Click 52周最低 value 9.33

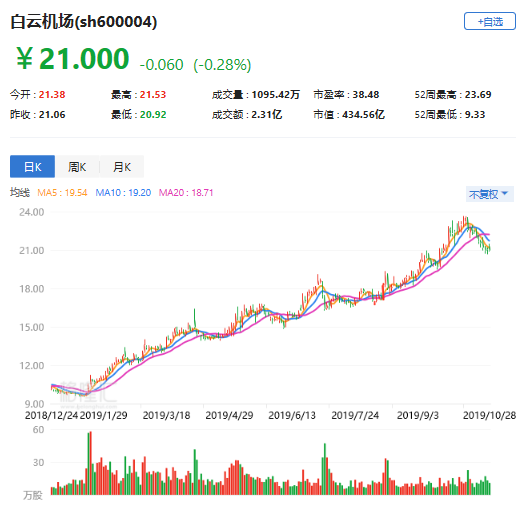(475, 115)
